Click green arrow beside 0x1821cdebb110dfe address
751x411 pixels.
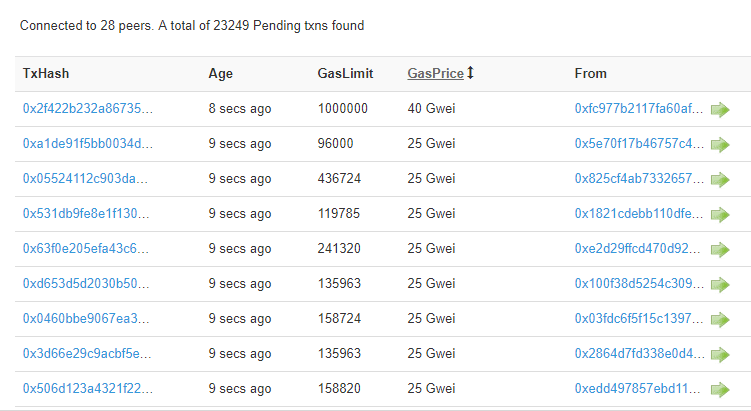click(720, 215)
